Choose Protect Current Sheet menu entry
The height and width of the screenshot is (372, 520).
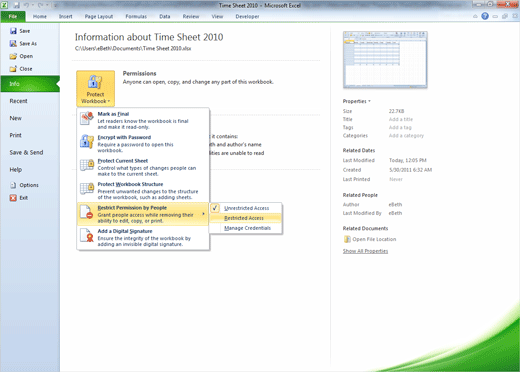point(143,167)
